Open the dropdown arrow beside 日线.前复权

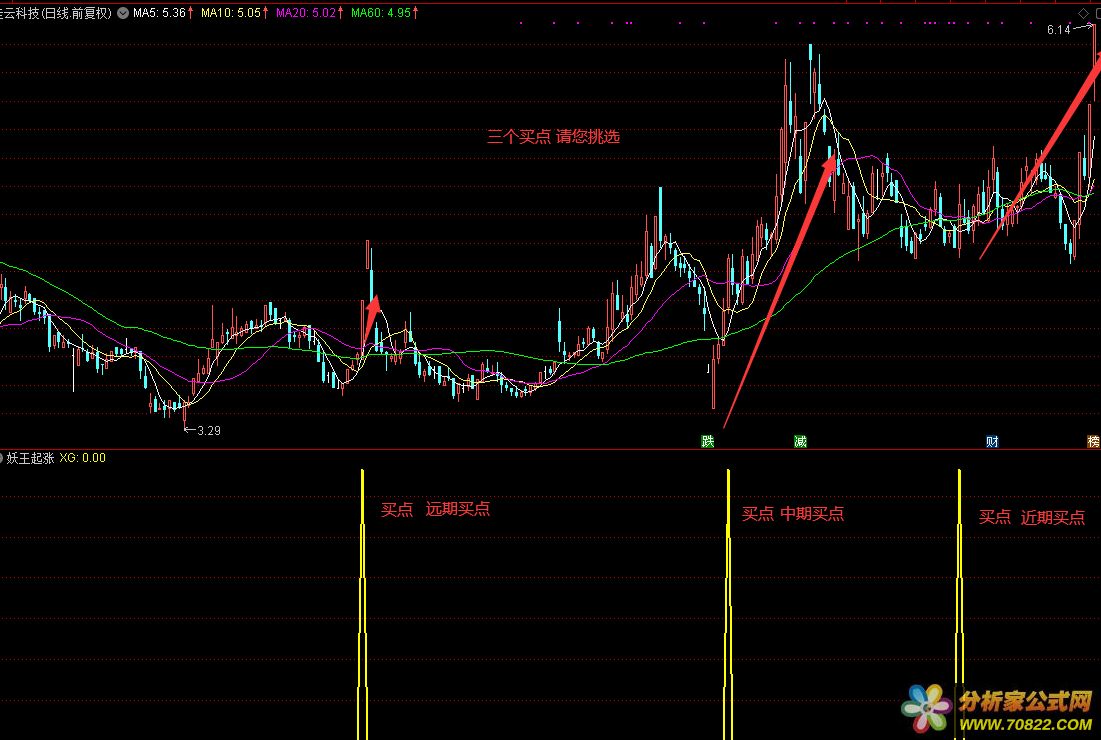123,13
